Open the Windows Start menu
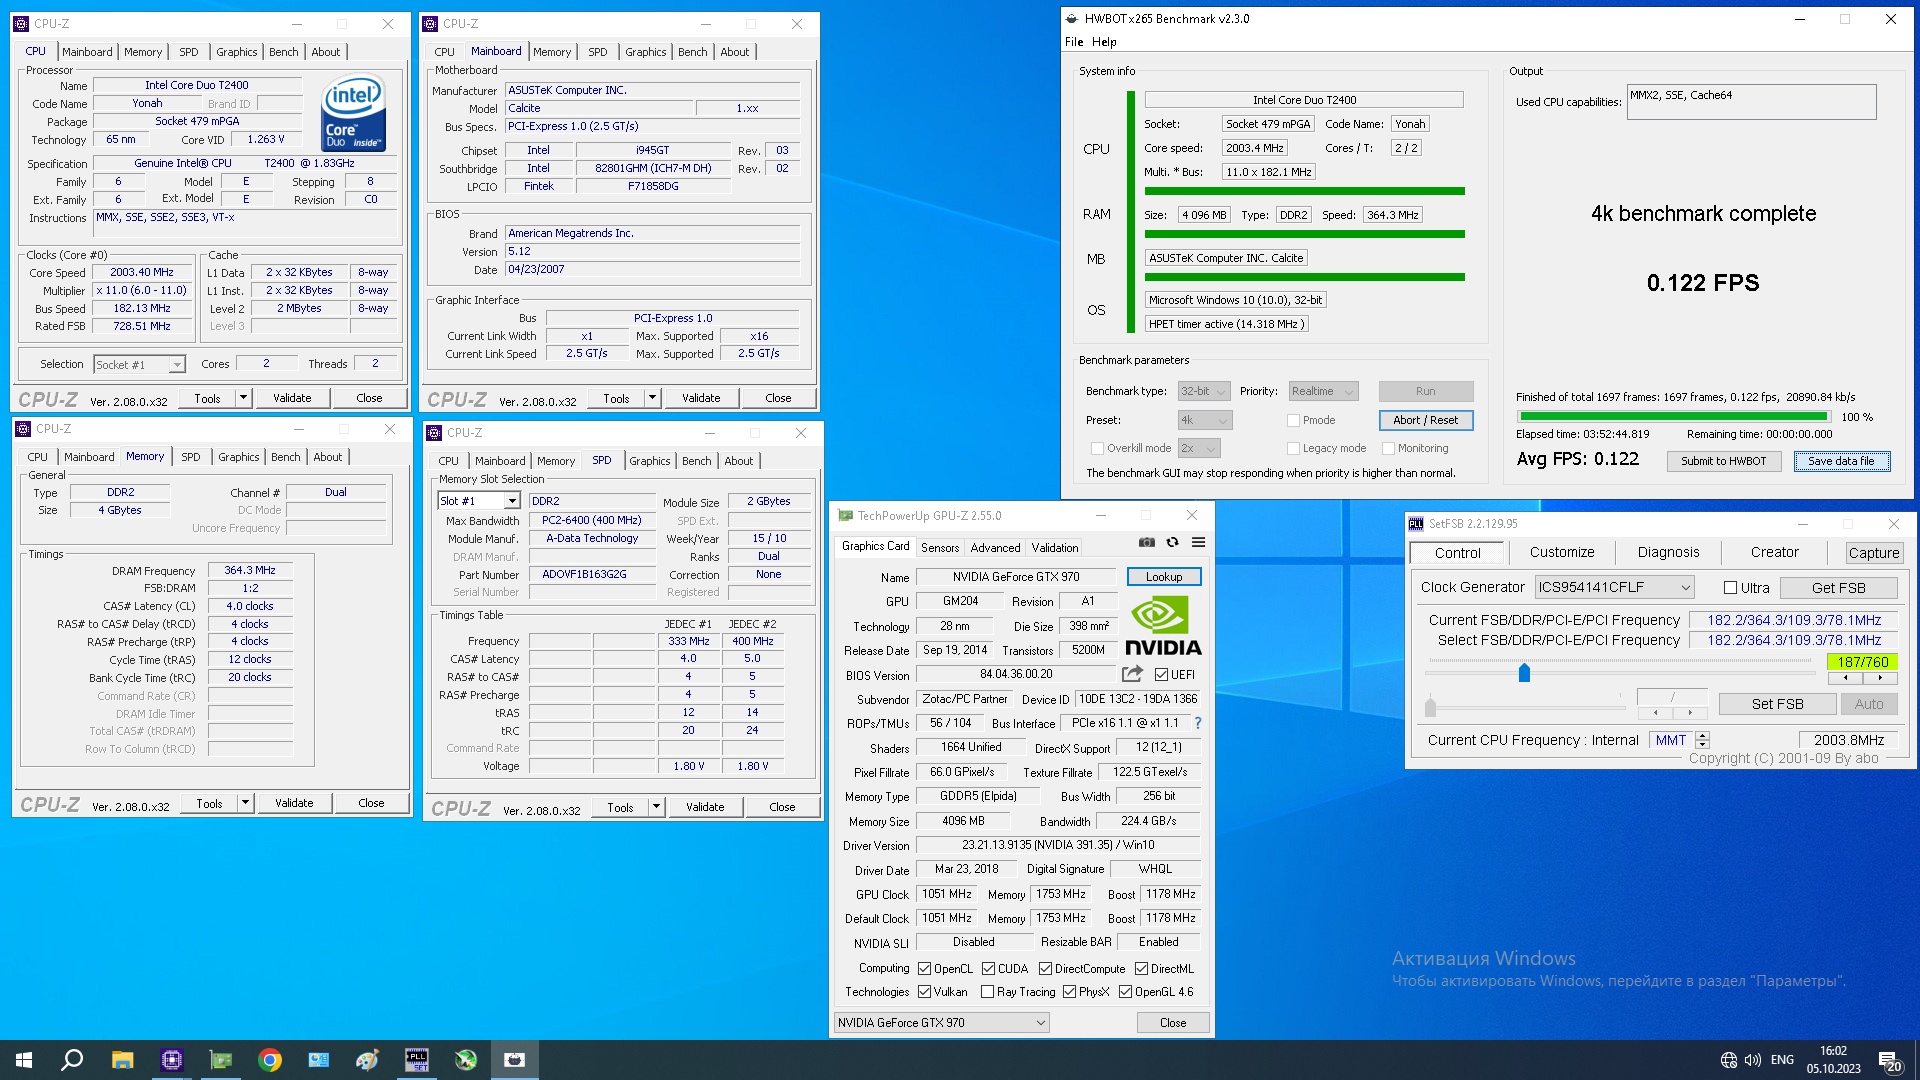 click(x=24, y=1060)
